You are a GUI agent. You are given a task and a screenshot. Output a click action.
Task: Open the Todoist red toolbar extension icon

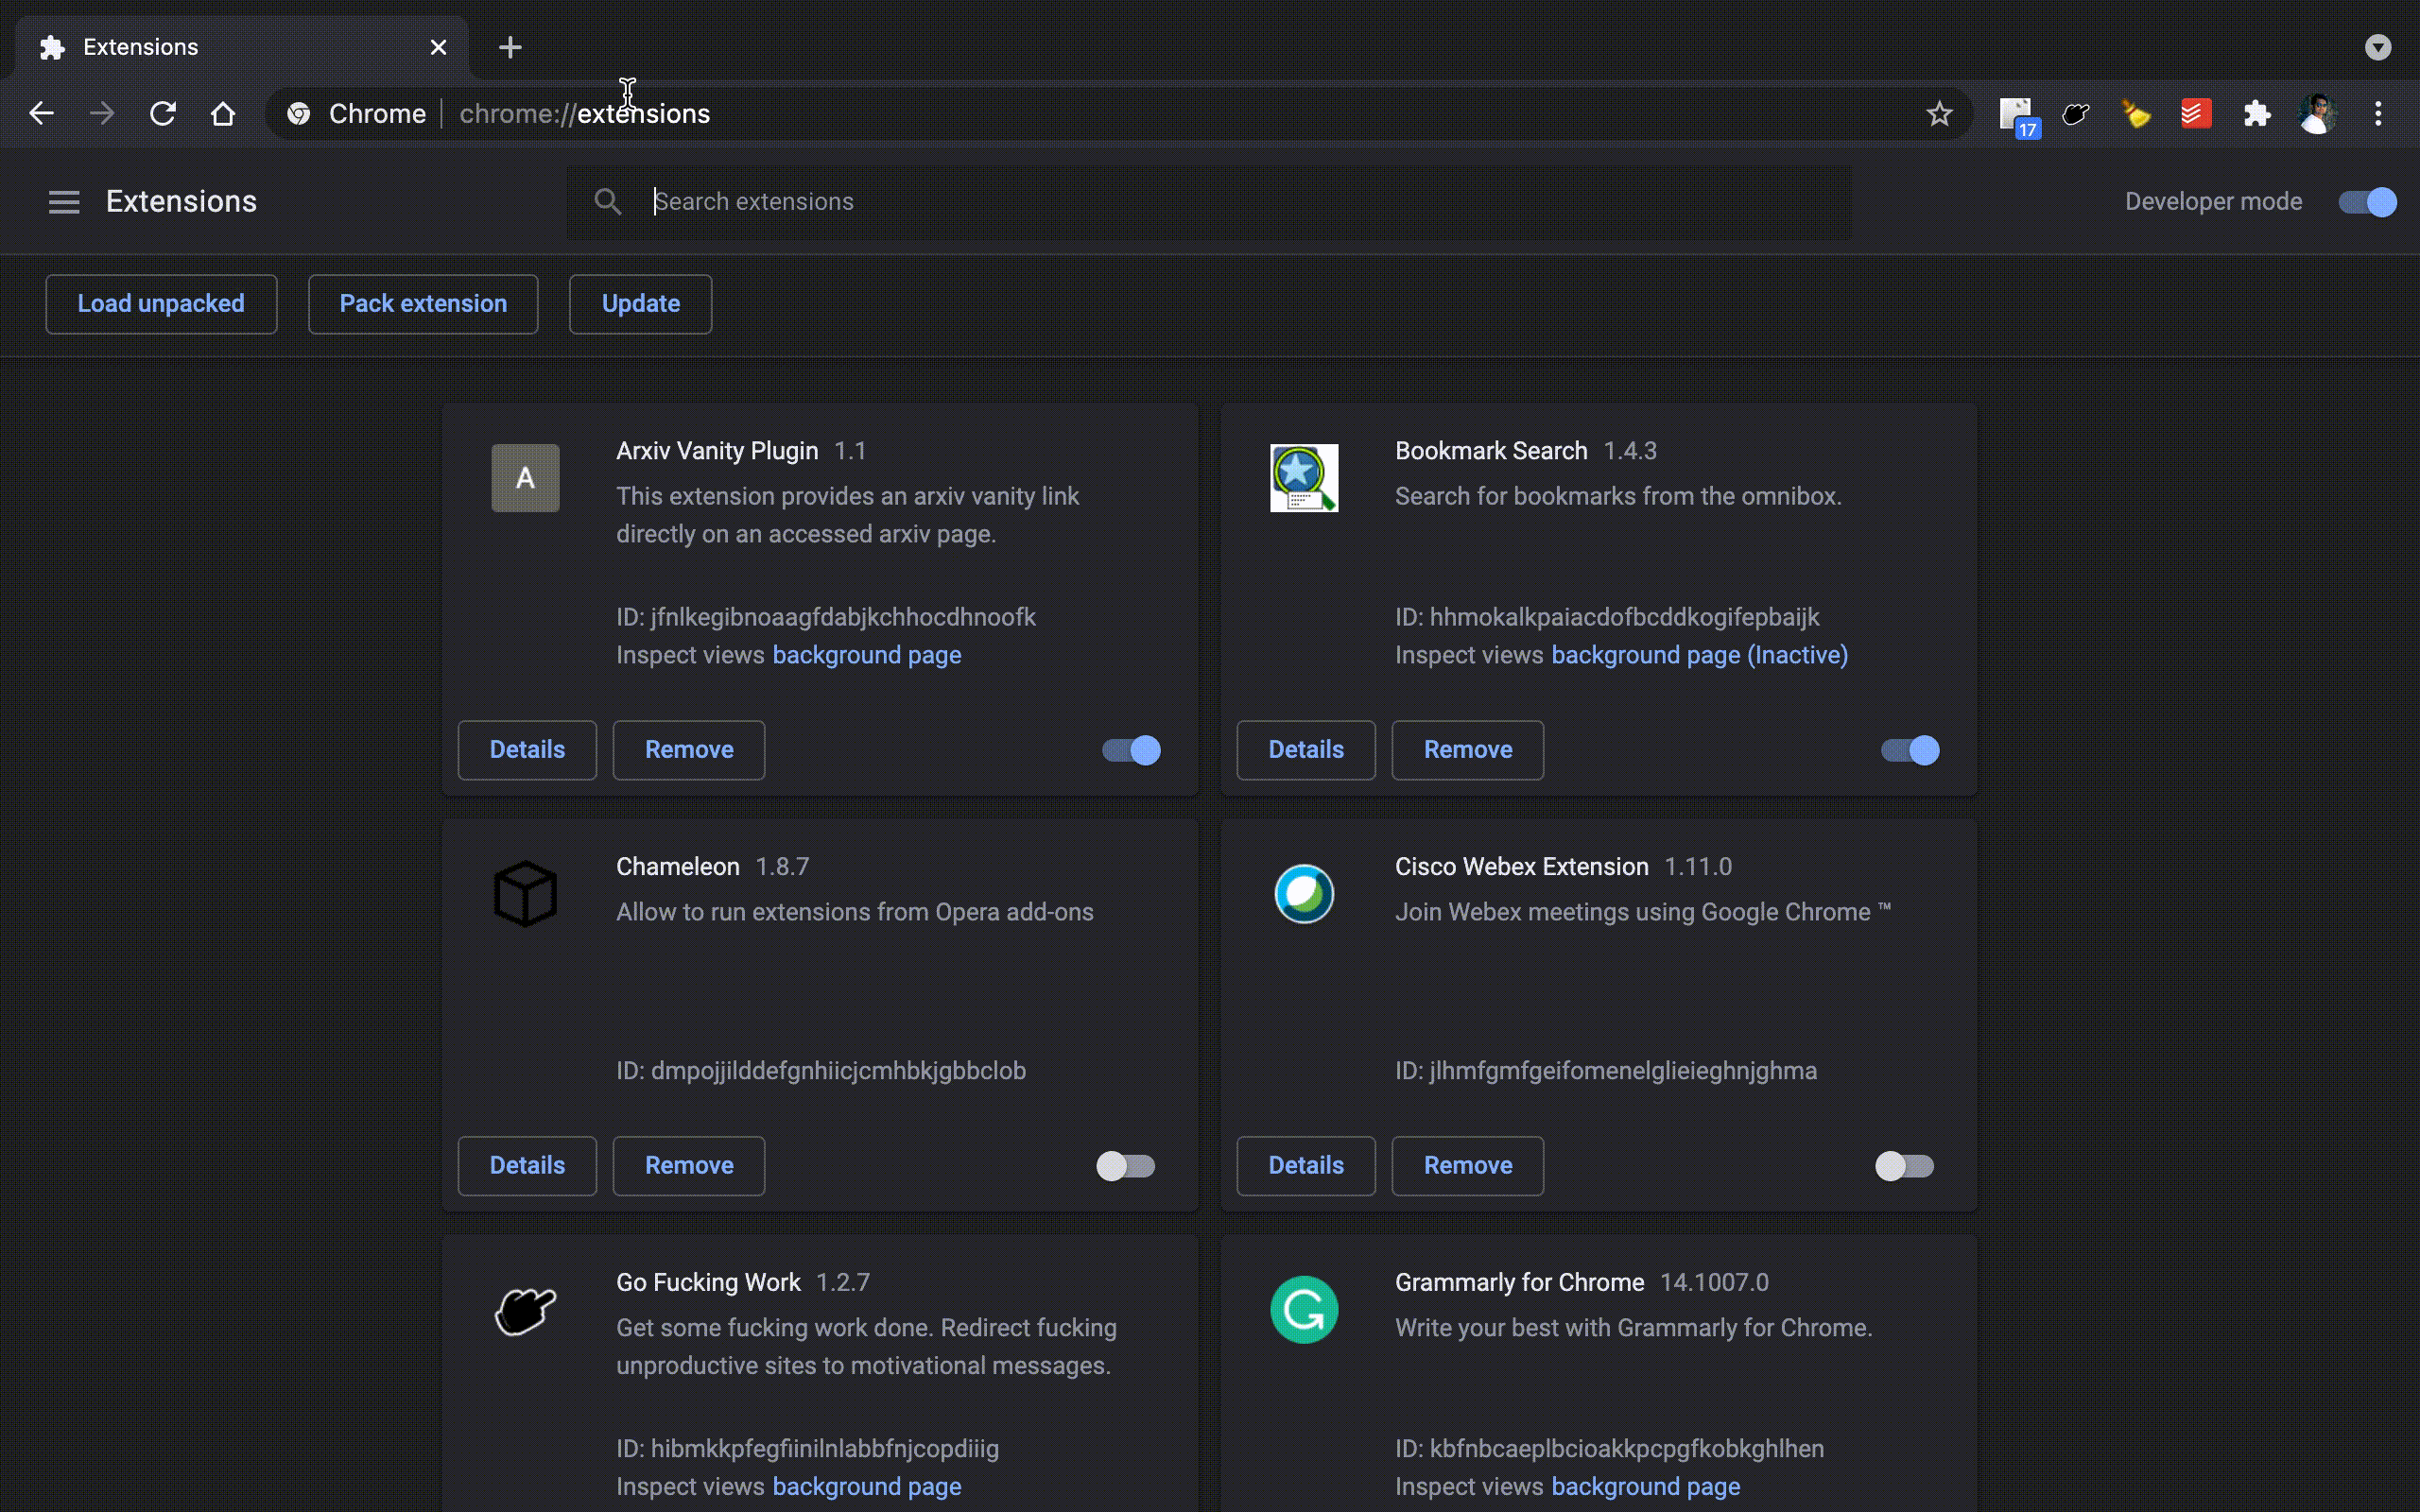pyautogui.click(x=2196, y=114)
